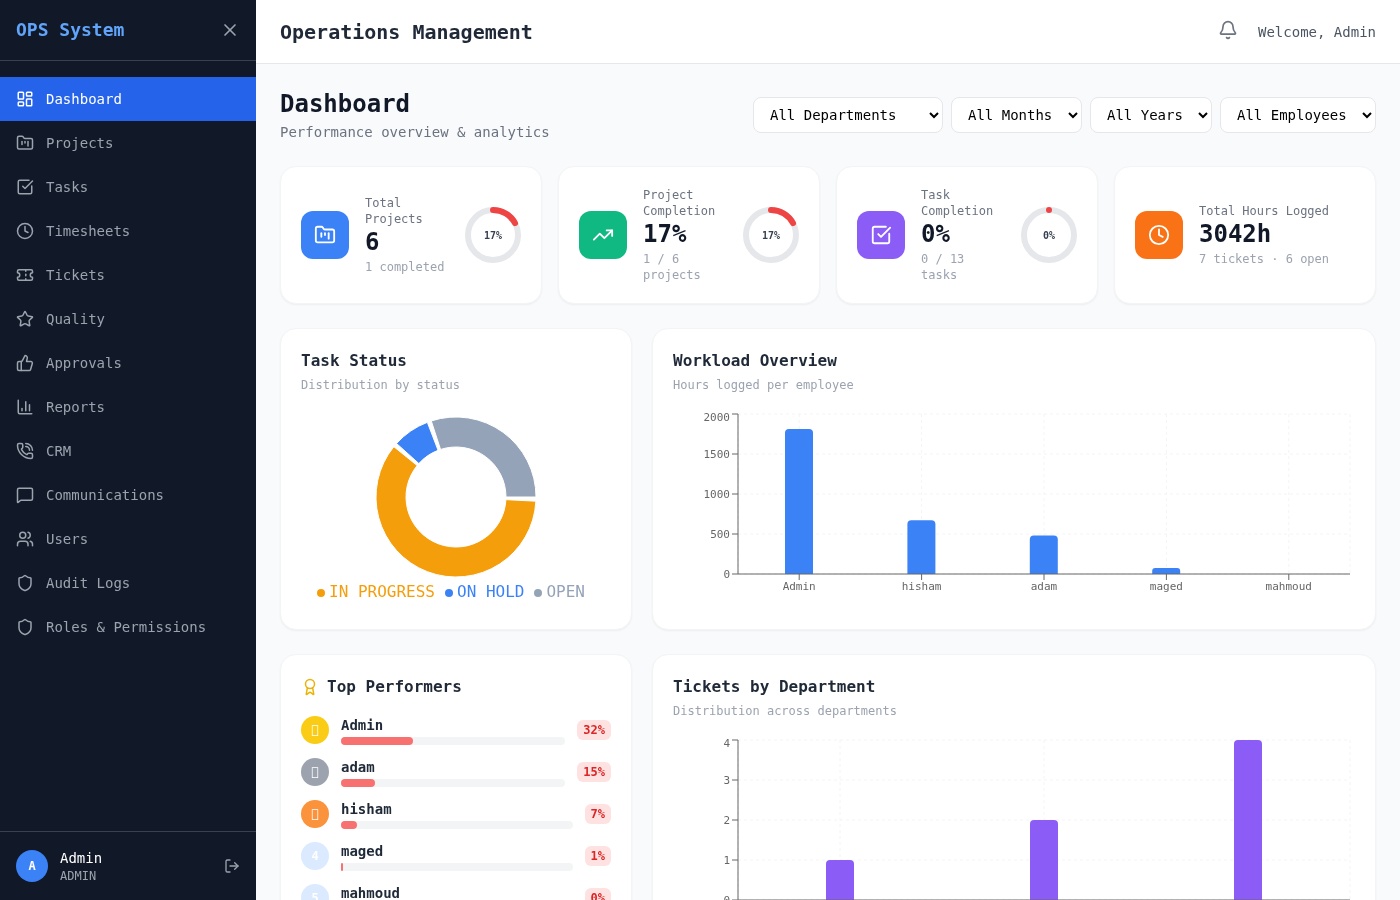Click the purple Task Completion check icon

(x=881, y=235)
